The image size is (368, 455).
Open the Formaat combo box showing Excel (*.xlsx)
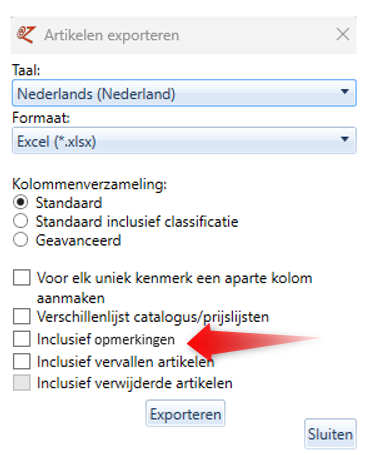184,141
